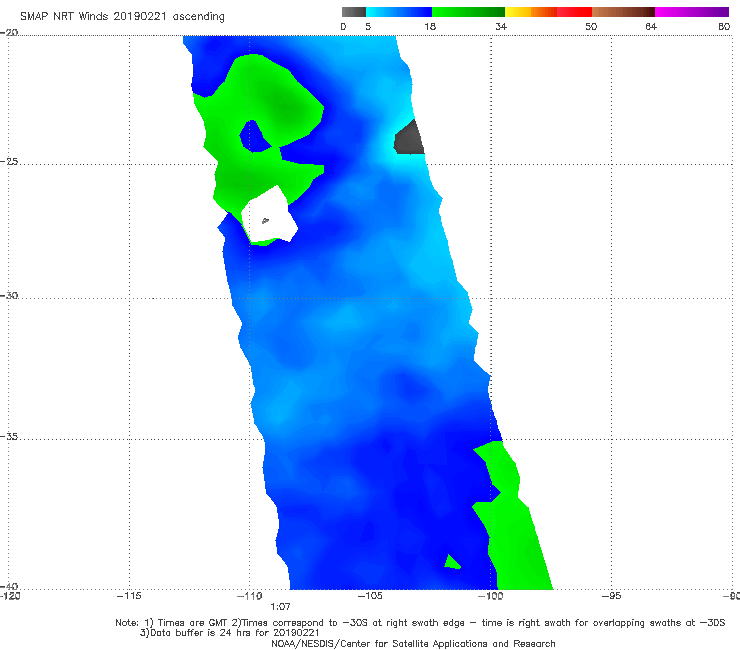Click the green 18–34 color bar segment
The height and width of the screenshot is (650, 740).
(468, 12)
